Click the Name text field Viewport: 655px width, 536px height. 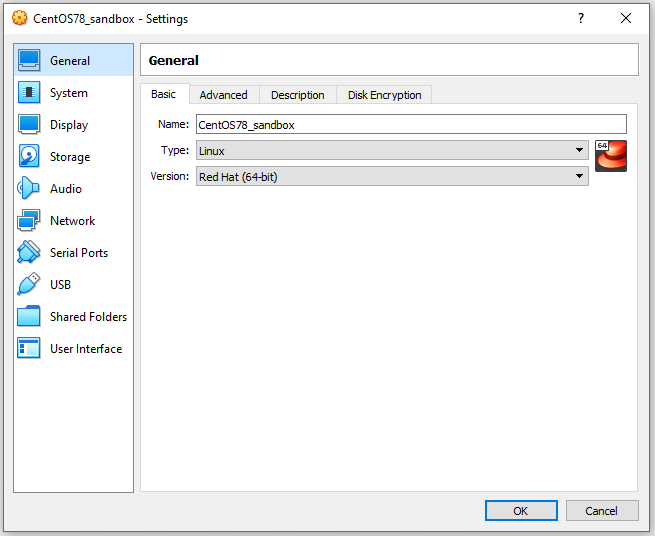(x=410, y=125)
